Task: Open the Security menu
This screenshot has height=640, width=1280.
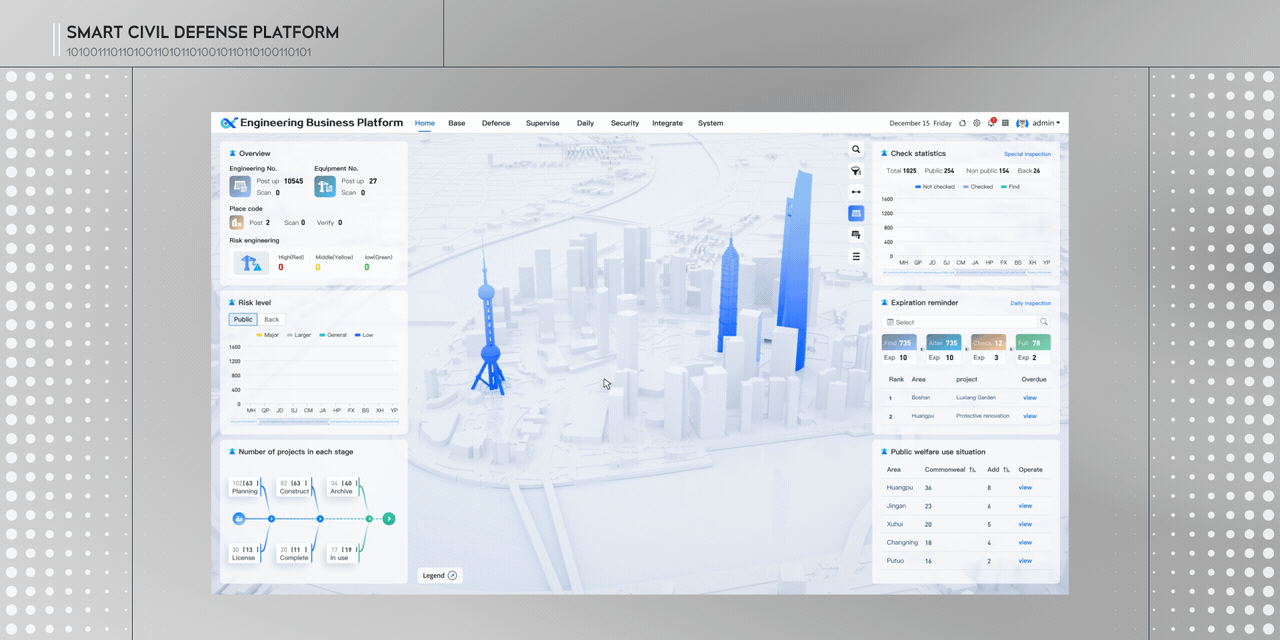Action: 625,123
